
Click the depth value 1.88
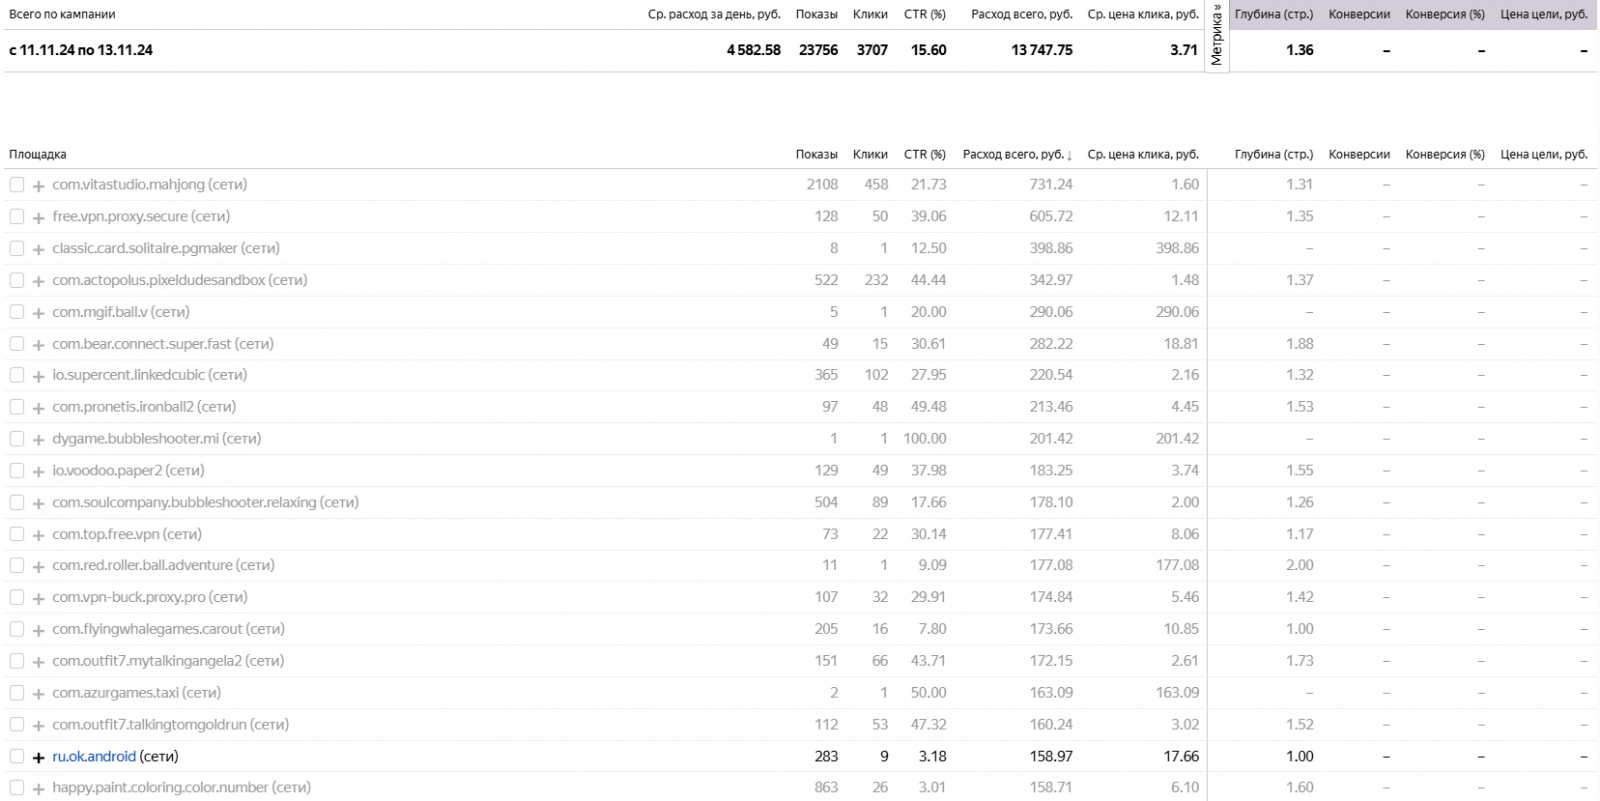pyautogui.click(x=1300, y=343)
